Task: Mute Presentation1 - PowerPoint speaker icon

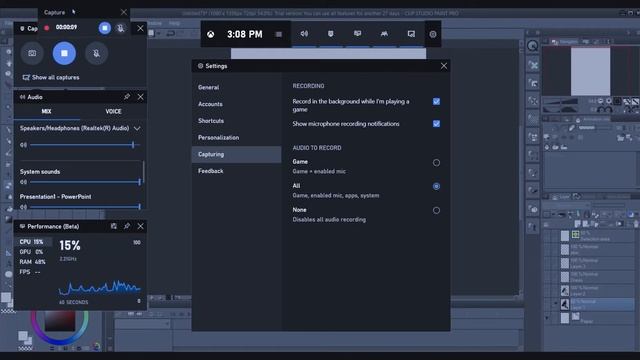Action: point(23,207)
